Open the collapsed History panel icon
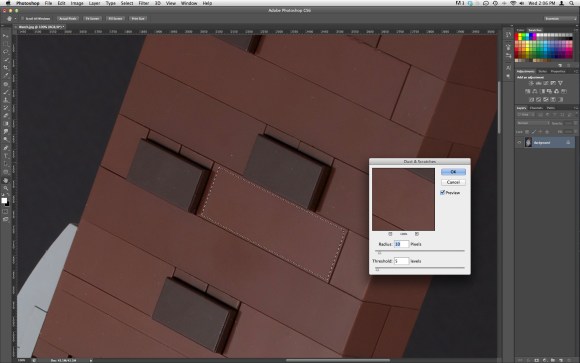Image resolution: width=580 pixels, height=363 pixels. [509, 34]
